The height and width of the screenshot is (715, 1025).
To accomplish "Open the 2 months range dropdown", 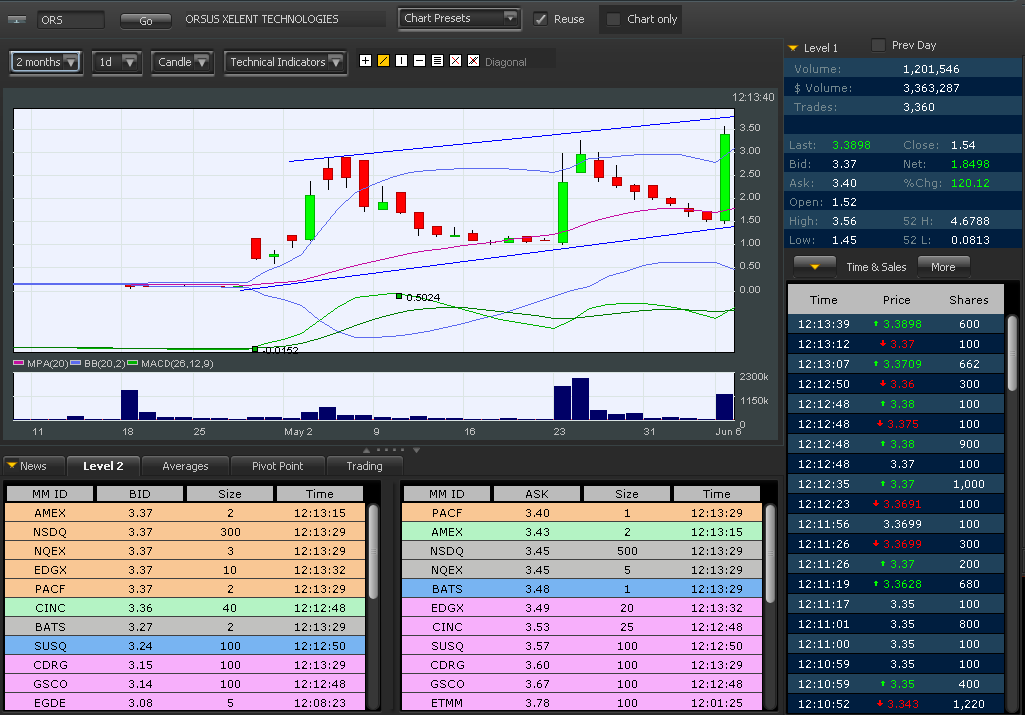I will point(46,62).
